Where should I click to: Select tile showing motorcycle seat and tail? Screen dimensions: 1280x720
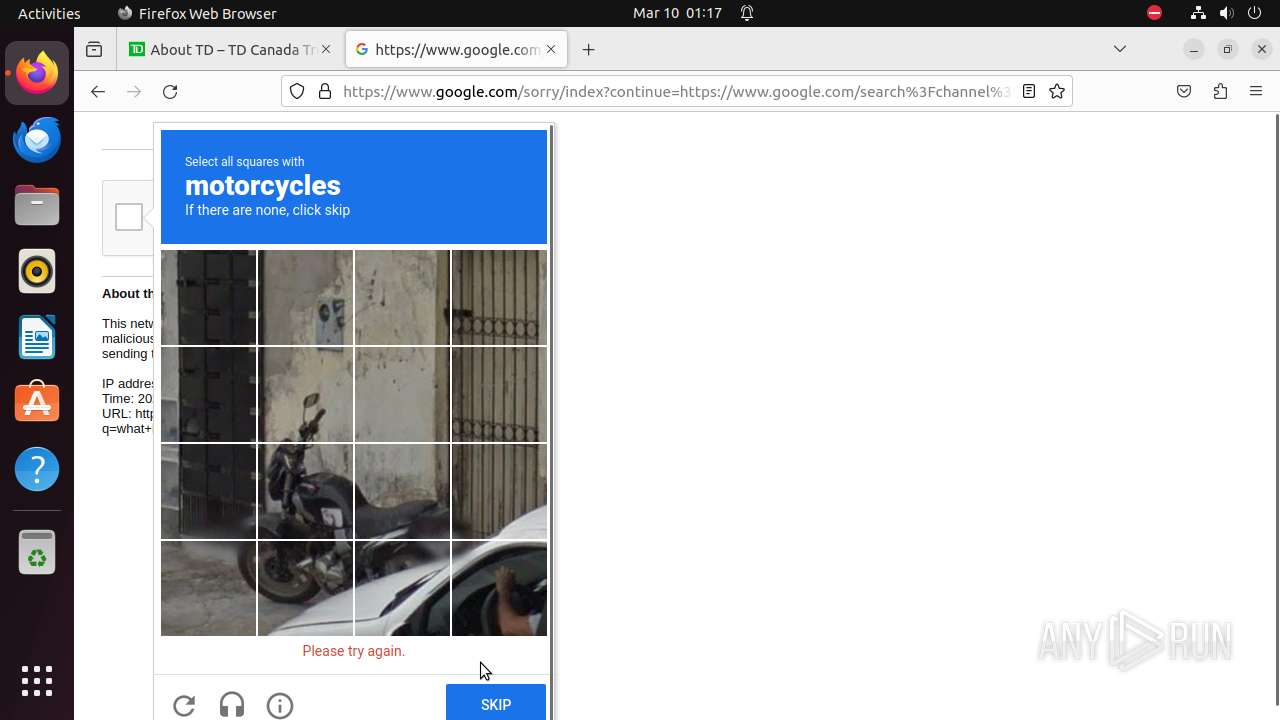coord(402,491)
